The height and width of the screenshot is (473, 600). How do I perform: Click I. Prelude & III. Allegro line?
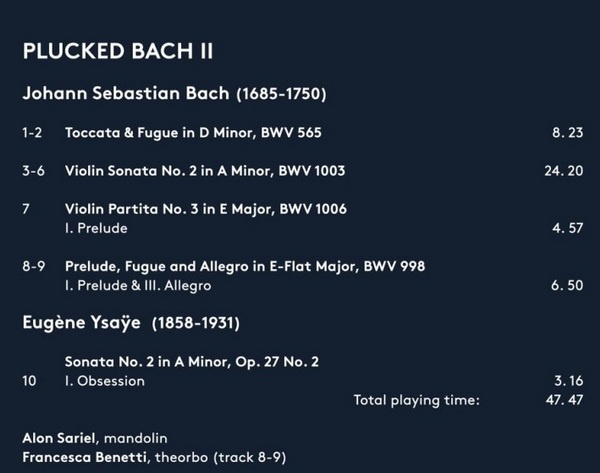click(138, 285)
